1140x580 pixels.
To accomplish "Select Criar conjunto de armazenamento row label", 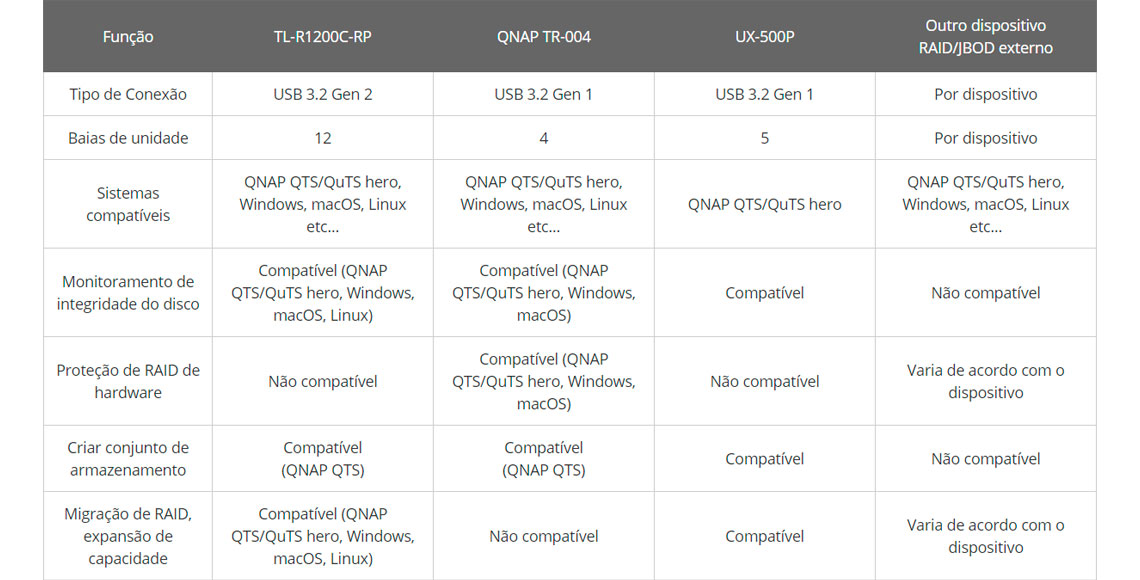I will pos(128,459).
